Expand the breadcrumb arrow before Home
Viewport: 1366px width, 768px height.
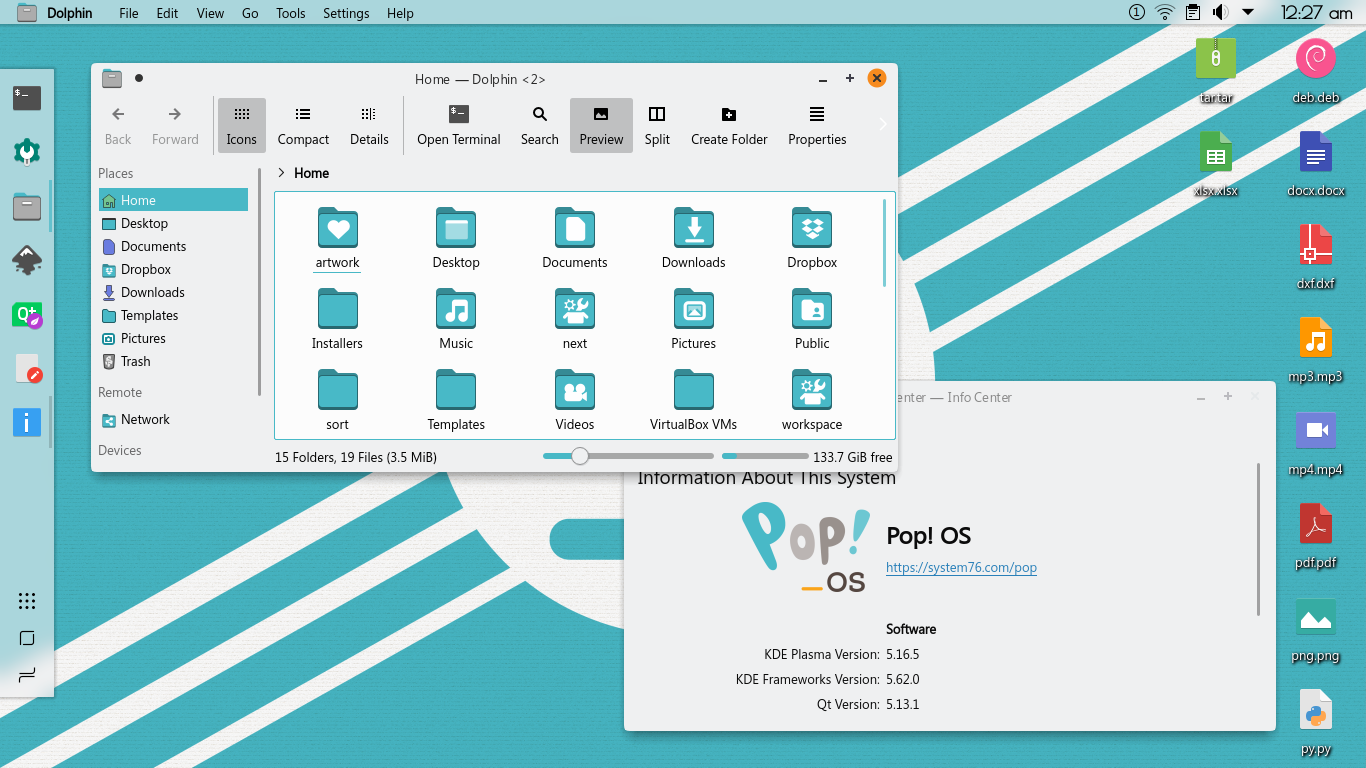(x=282, y=173)
